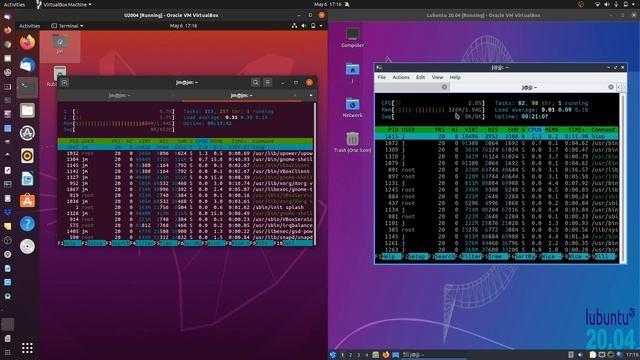
Task: Open LibreOffice Writer in Ubuntu guest dock
Action: point(27,178)
